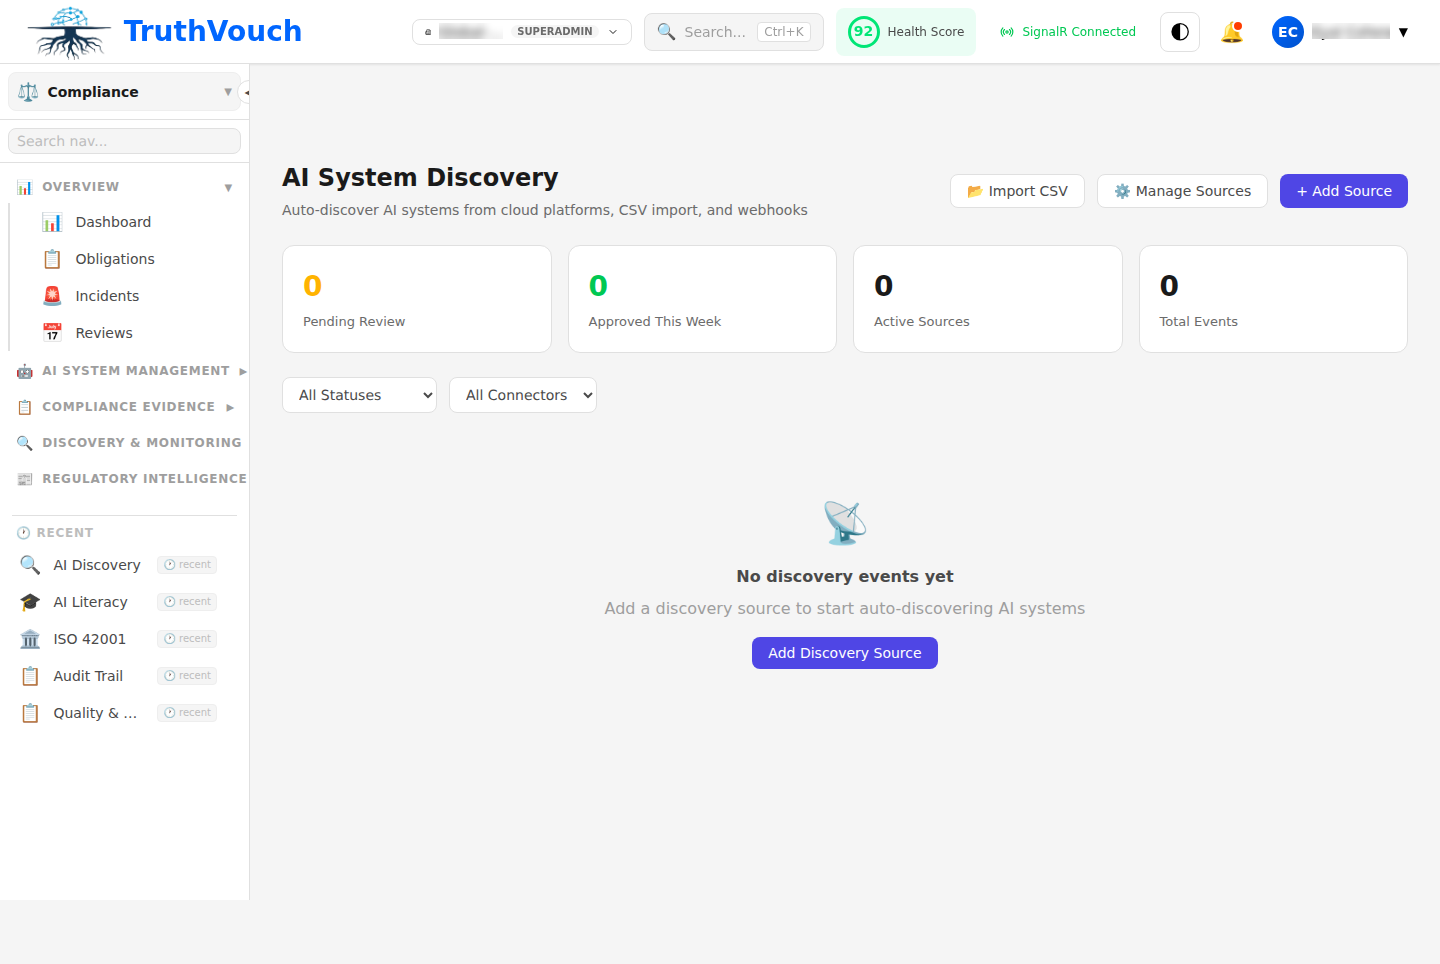Click the ISO 42001 bank icon
The width and height of the screenshot is (1440, 964).
[x=29, y=638]
